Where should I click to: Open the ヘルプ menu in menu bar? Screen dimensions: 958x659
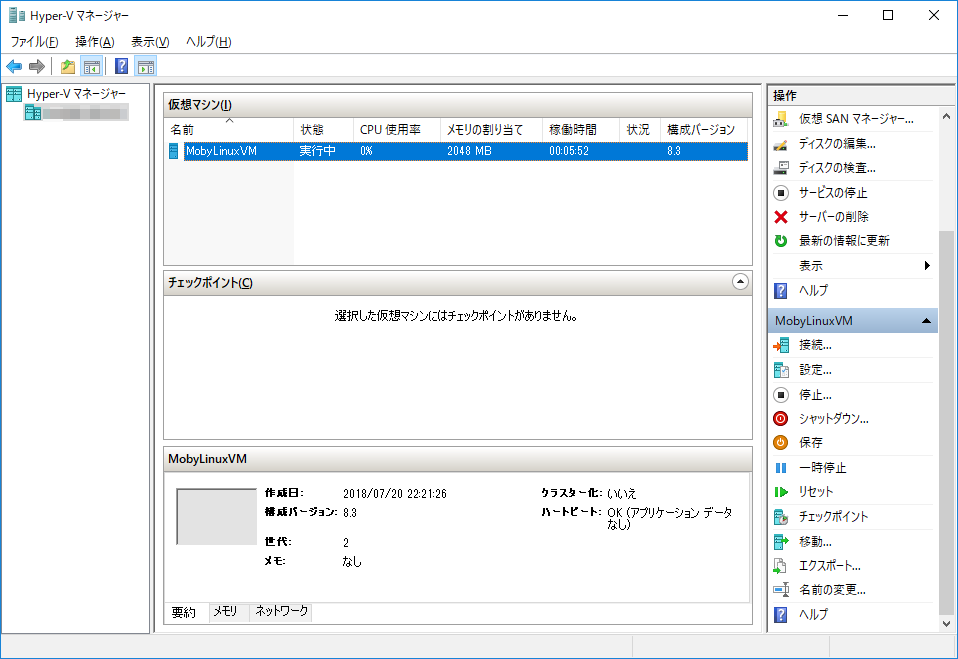click(208, 42)
